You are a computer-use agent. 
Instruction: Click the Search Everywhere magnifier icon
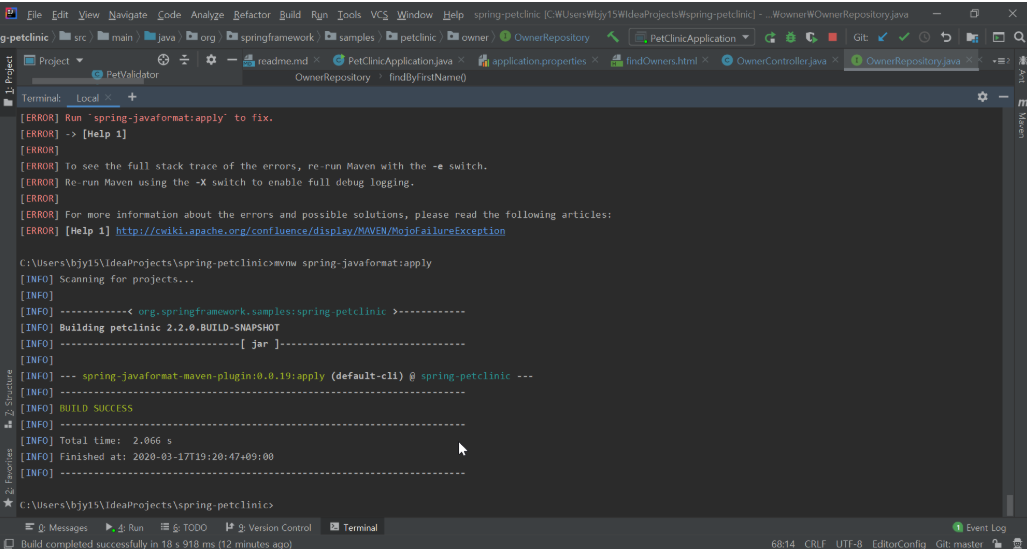[x=1019, y=38]
